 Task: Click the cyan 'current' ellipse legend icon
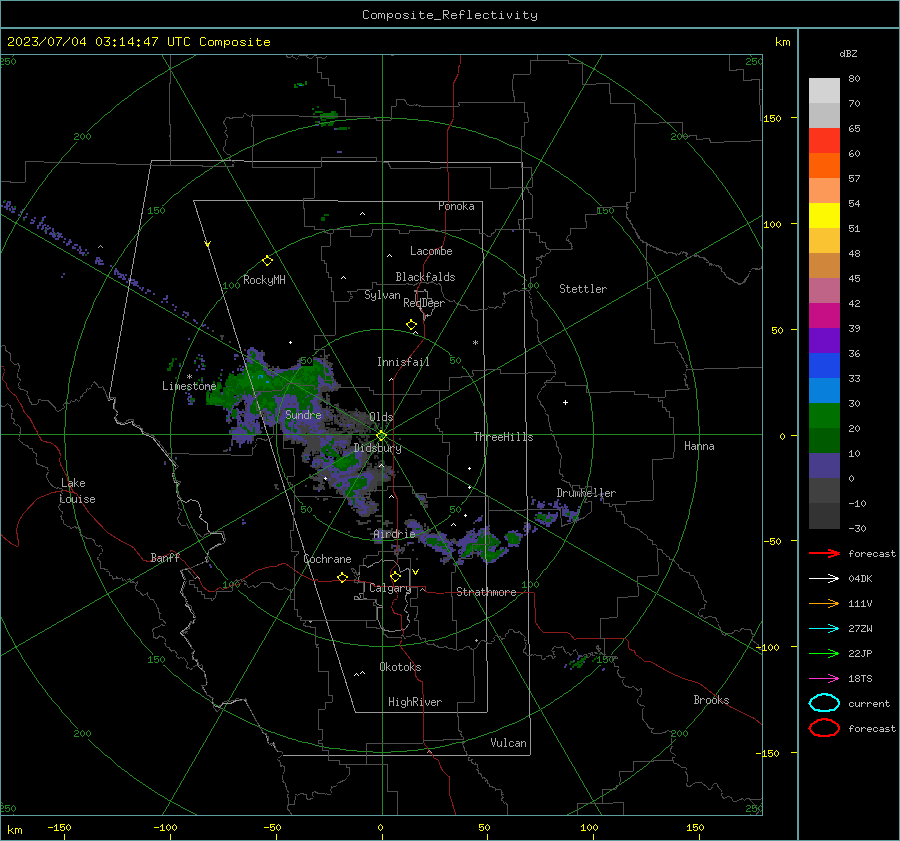[x=824, y=703]
